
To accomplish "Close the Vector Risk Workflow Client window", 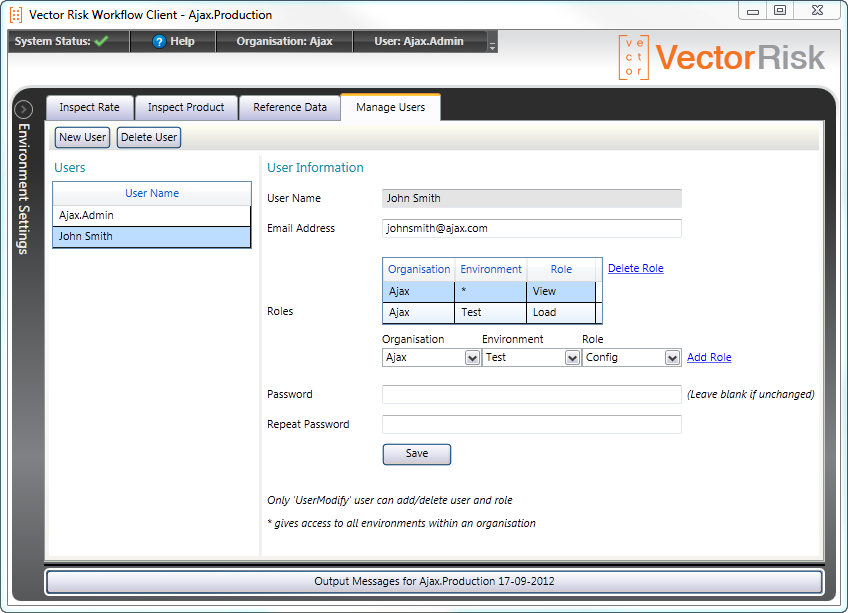I will coord(818,11).
